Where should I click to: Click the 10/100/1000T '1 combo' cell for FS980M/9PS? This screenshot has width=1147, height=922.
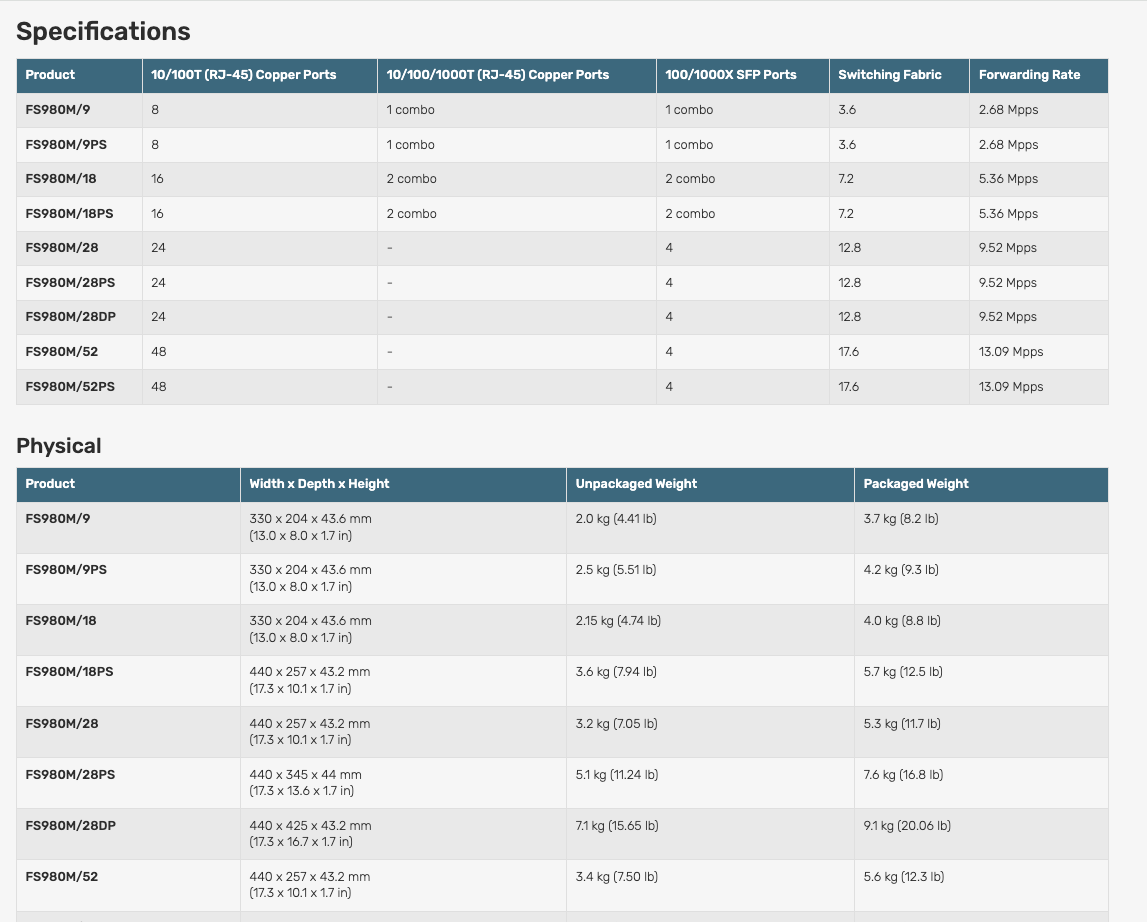[410, 145]
